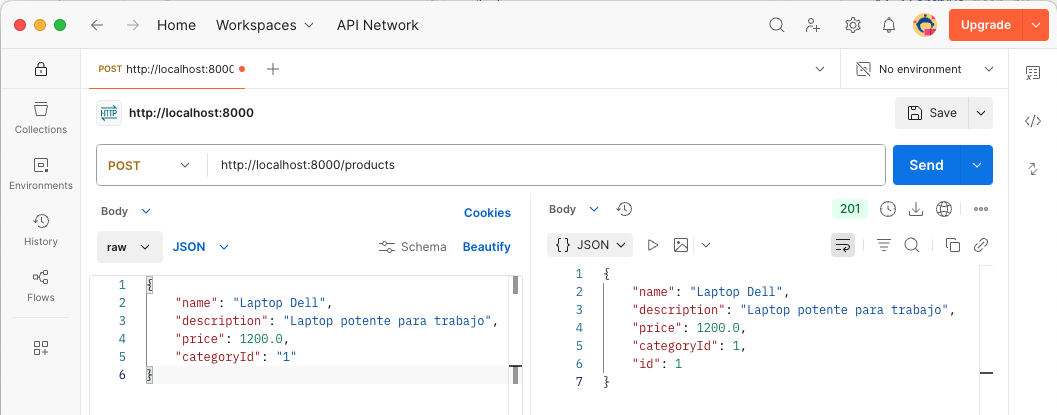Go to the Home menu
1057x415 pixels.
pyautogui.click(x=177, y=25)
